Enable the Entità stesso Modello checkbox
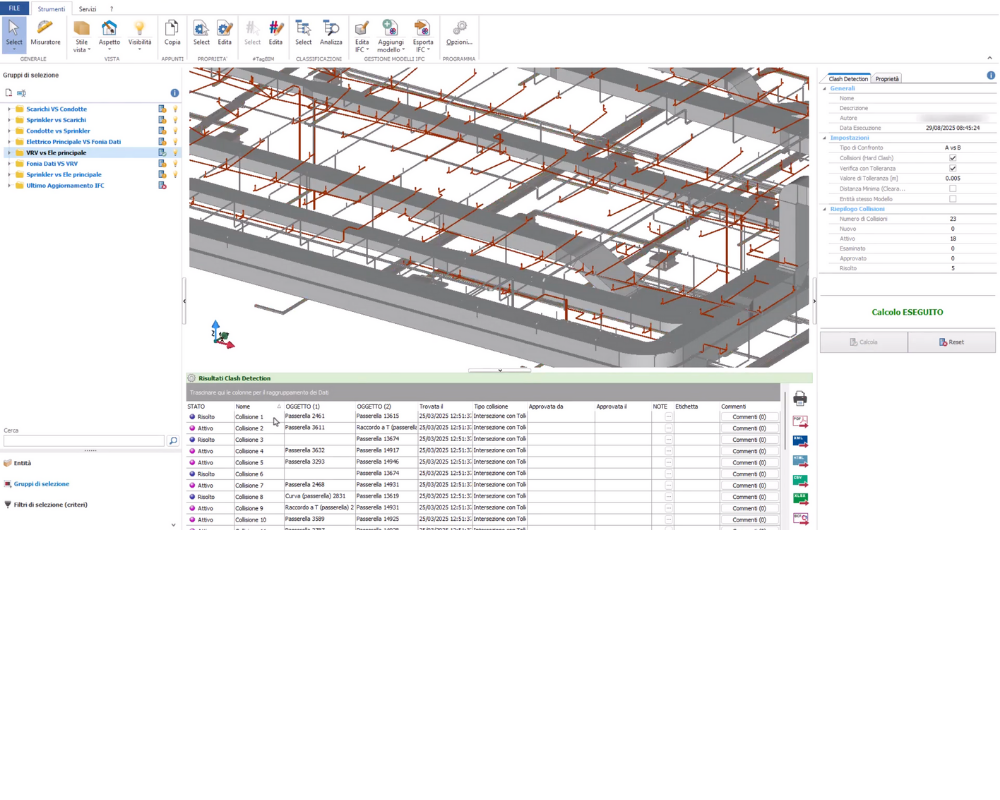Viewport: 1000px width, 800px height. [953, 199]
